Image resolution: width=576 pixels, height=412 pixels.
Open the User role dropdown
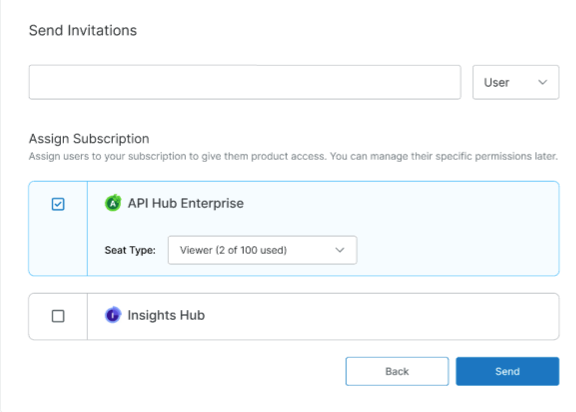[x=516, y=82]
